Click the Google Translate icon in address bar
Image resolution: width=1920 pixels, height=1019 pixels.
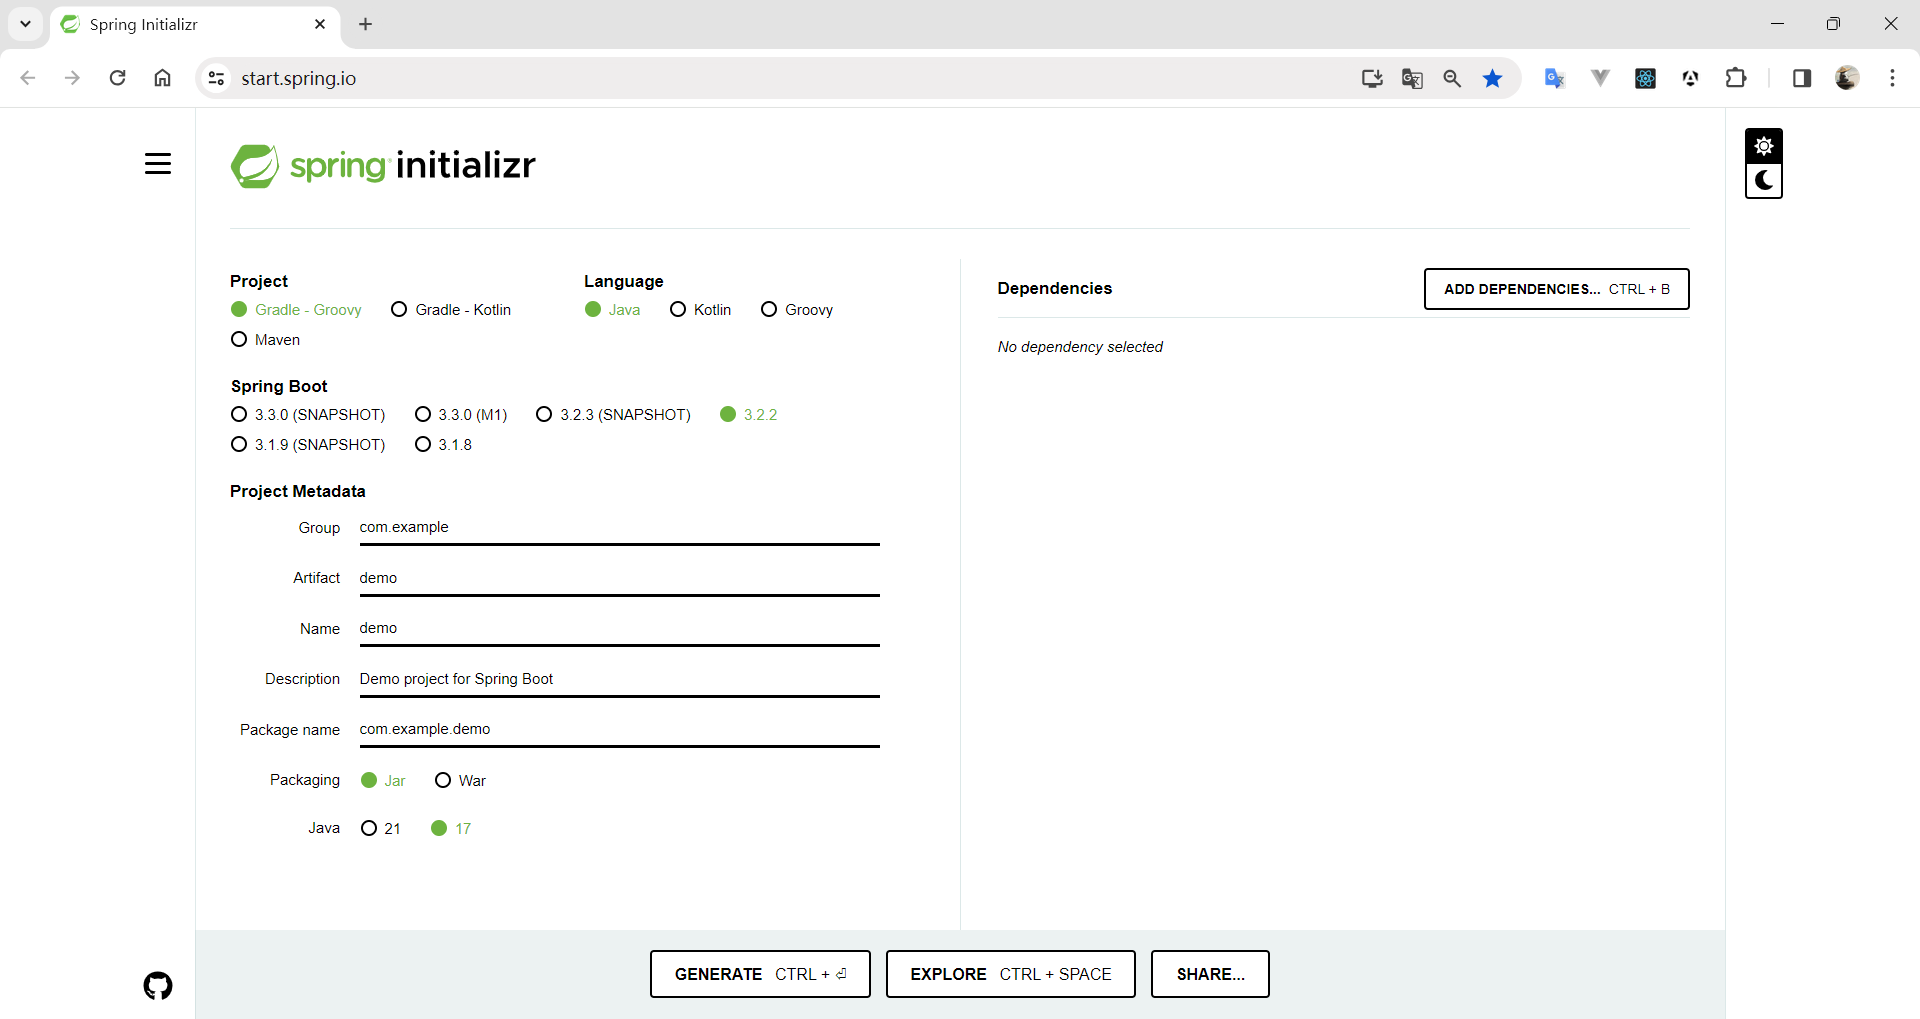coord(1412,78)
